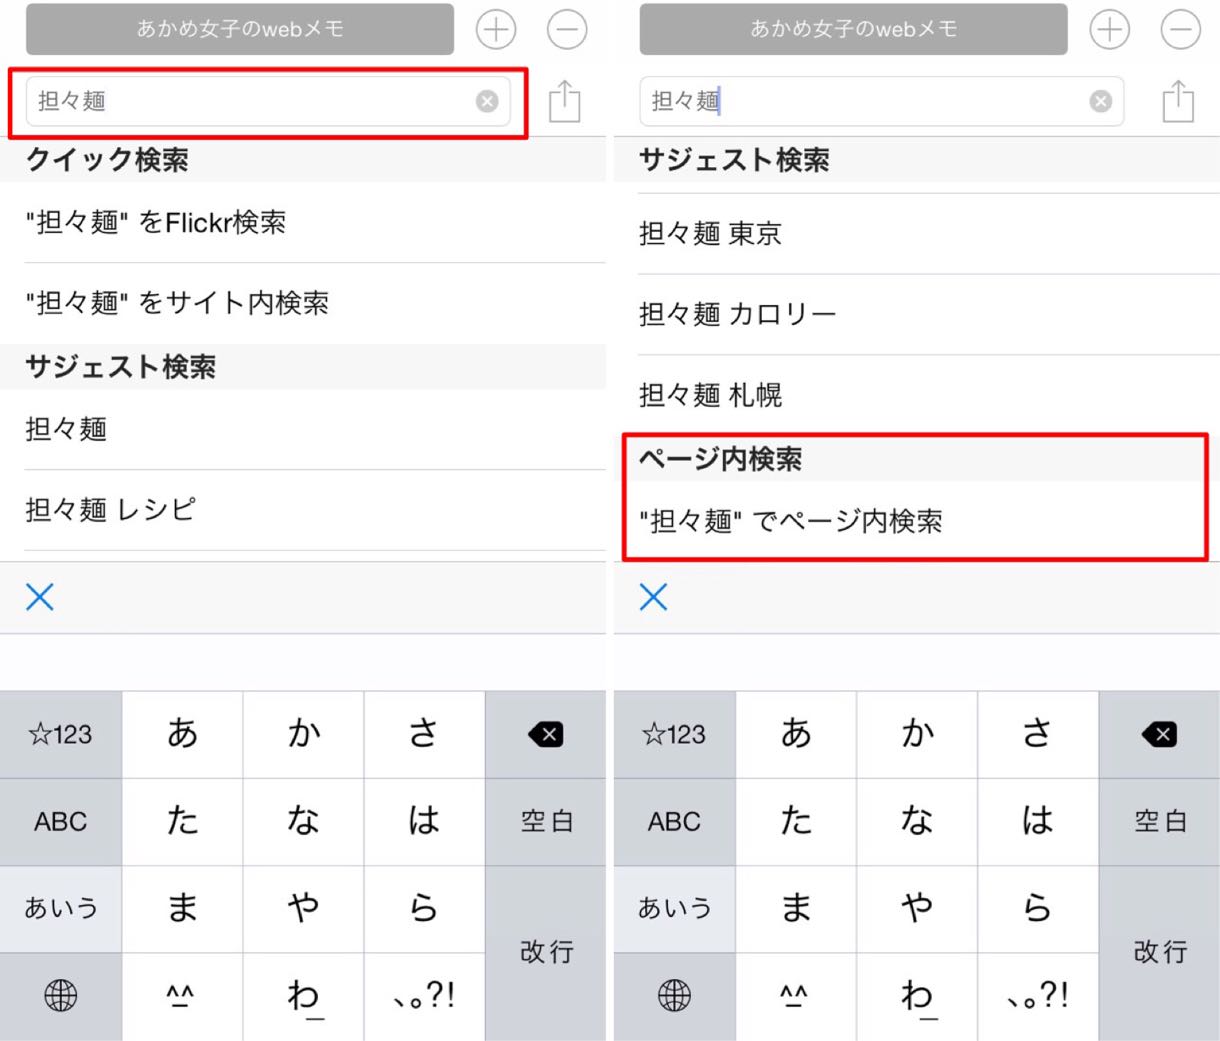The height and width of the screenshot is (1041, 1220).
Task: Tap あいう key on right keyboard
Action: 675,909
